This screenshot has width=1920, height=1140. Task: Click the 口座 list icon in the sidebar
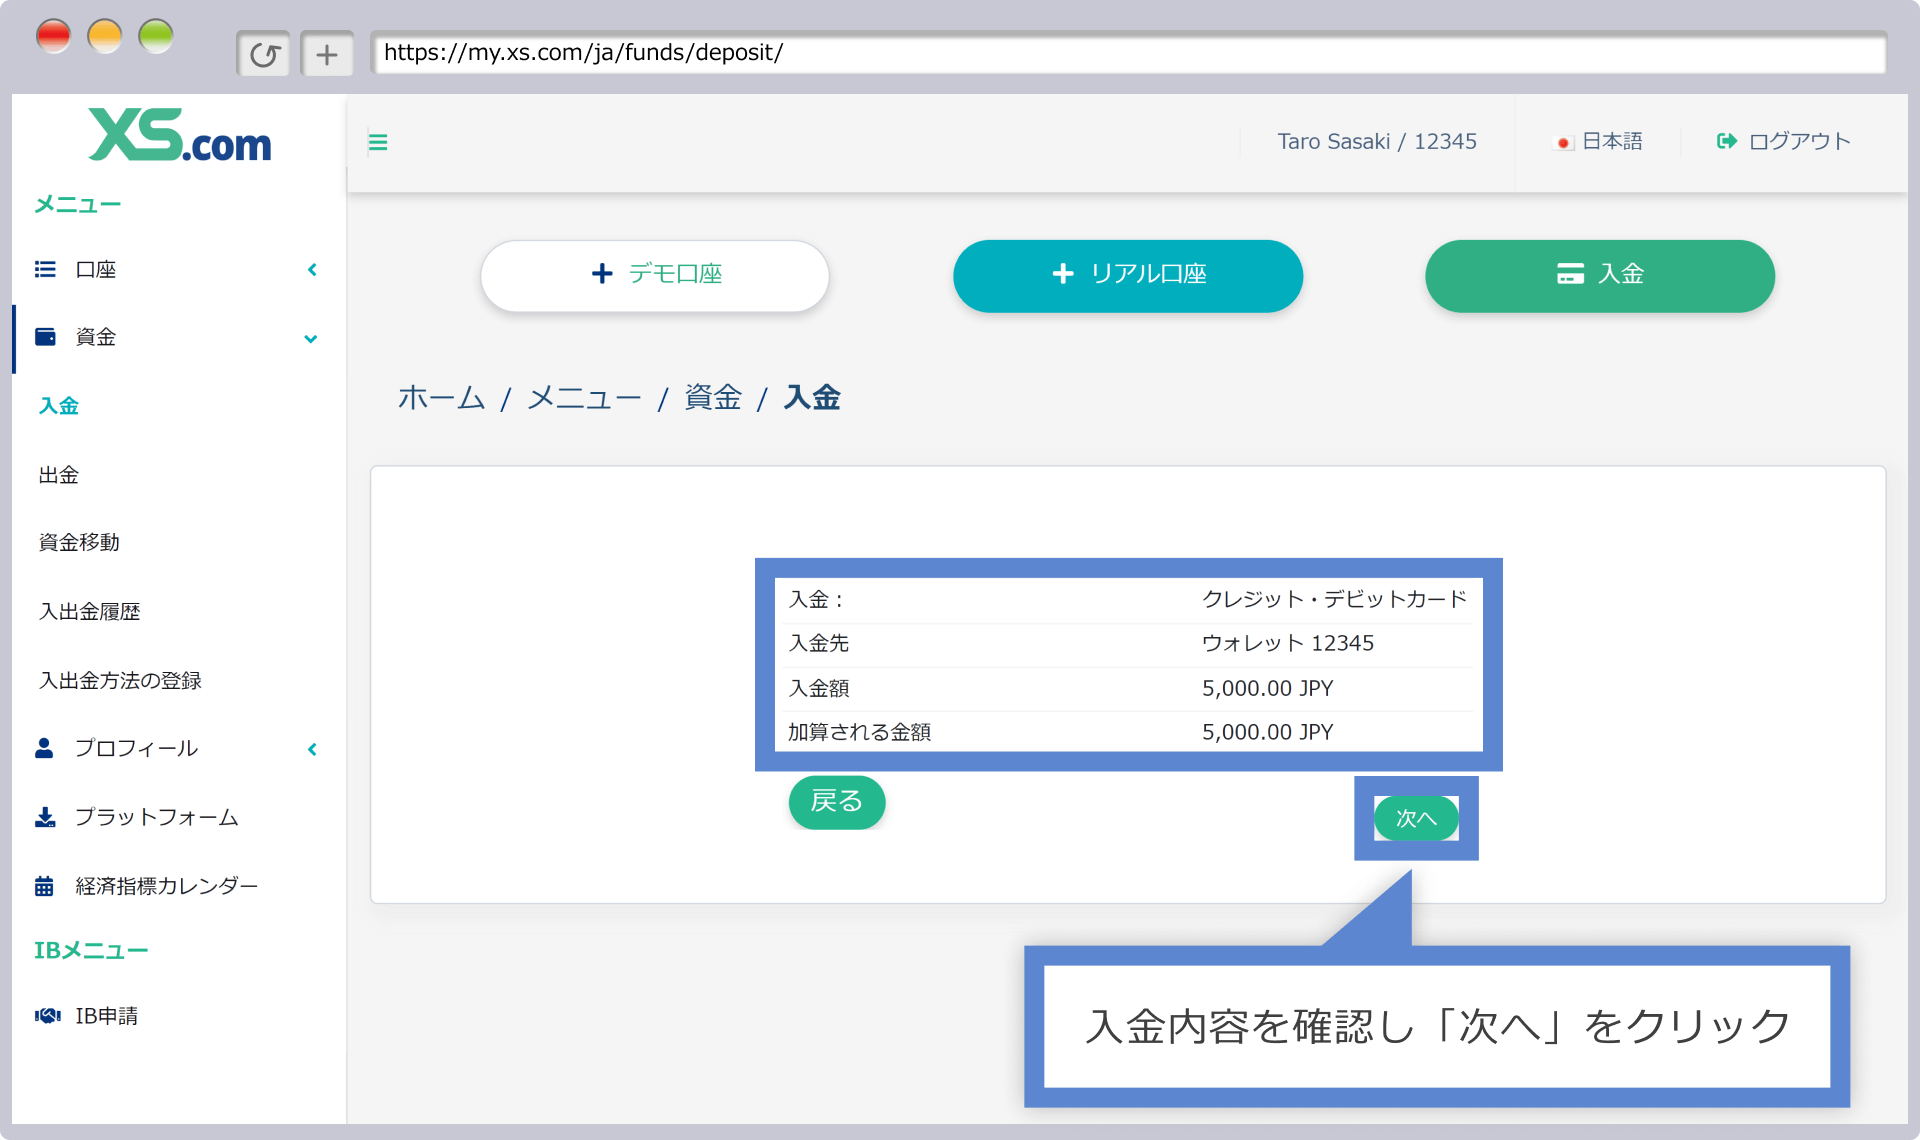pos(45,269)
